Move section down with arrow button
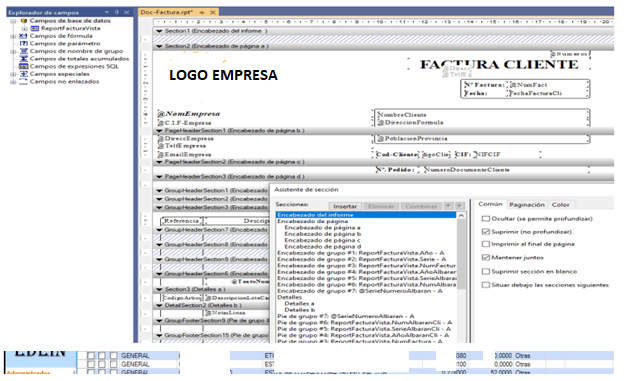Image resolution: width=624 pixels, height=381 pixels. 460,206
